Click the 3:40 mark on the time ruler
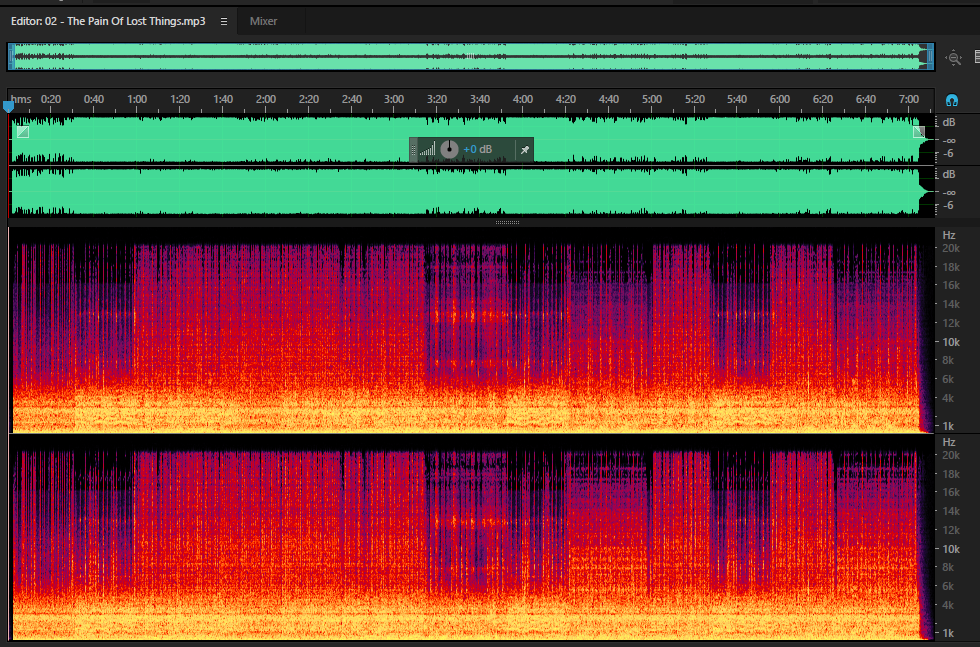980x647 pixels. tap(479, 99)
